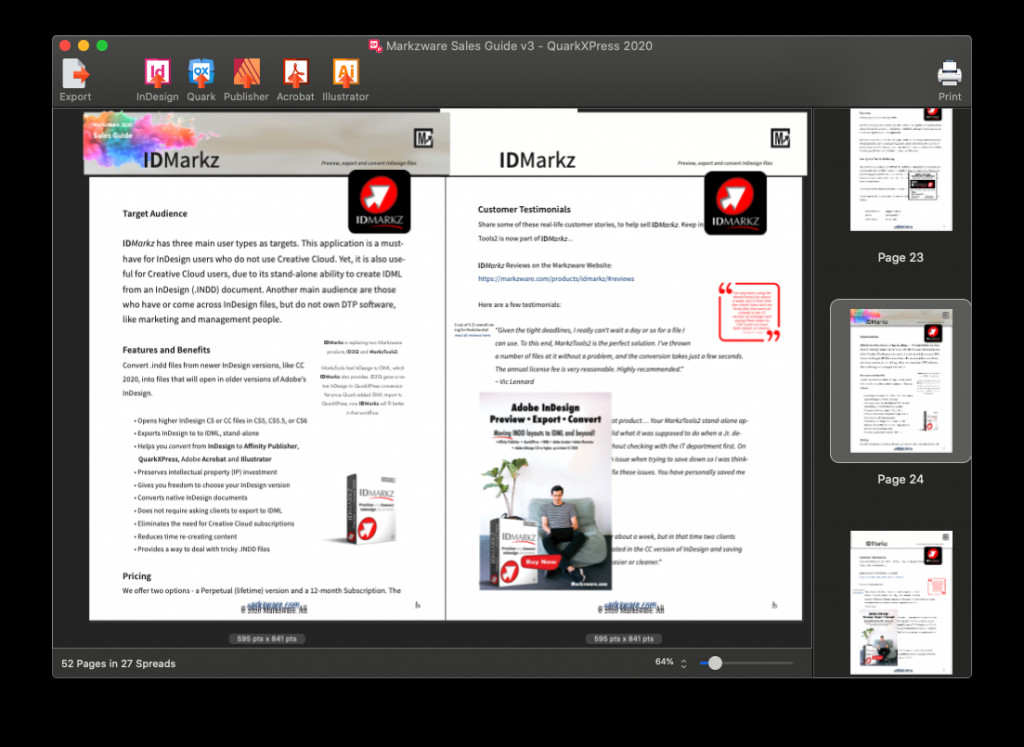The height and width of the screenshot is (747, 1024).
Task: Adjust the zoom slider in the status bar
Action: (x=715, y=663)
